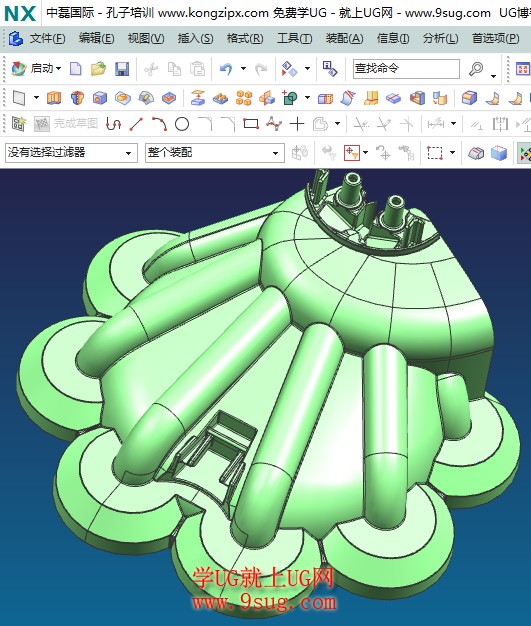The width and height of the screenshot is (531, 626).
Task: Open the 编辑(E) menu
Action: click(x=96, y=38)
